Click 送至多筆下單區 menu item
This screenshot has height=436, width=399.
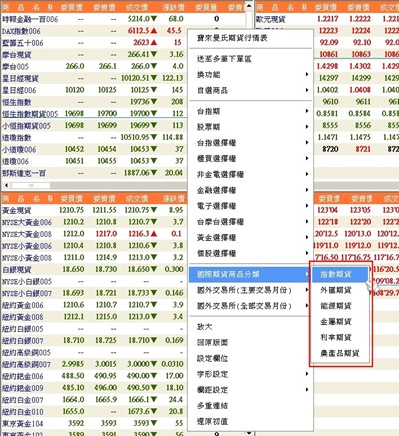[251, 59]
